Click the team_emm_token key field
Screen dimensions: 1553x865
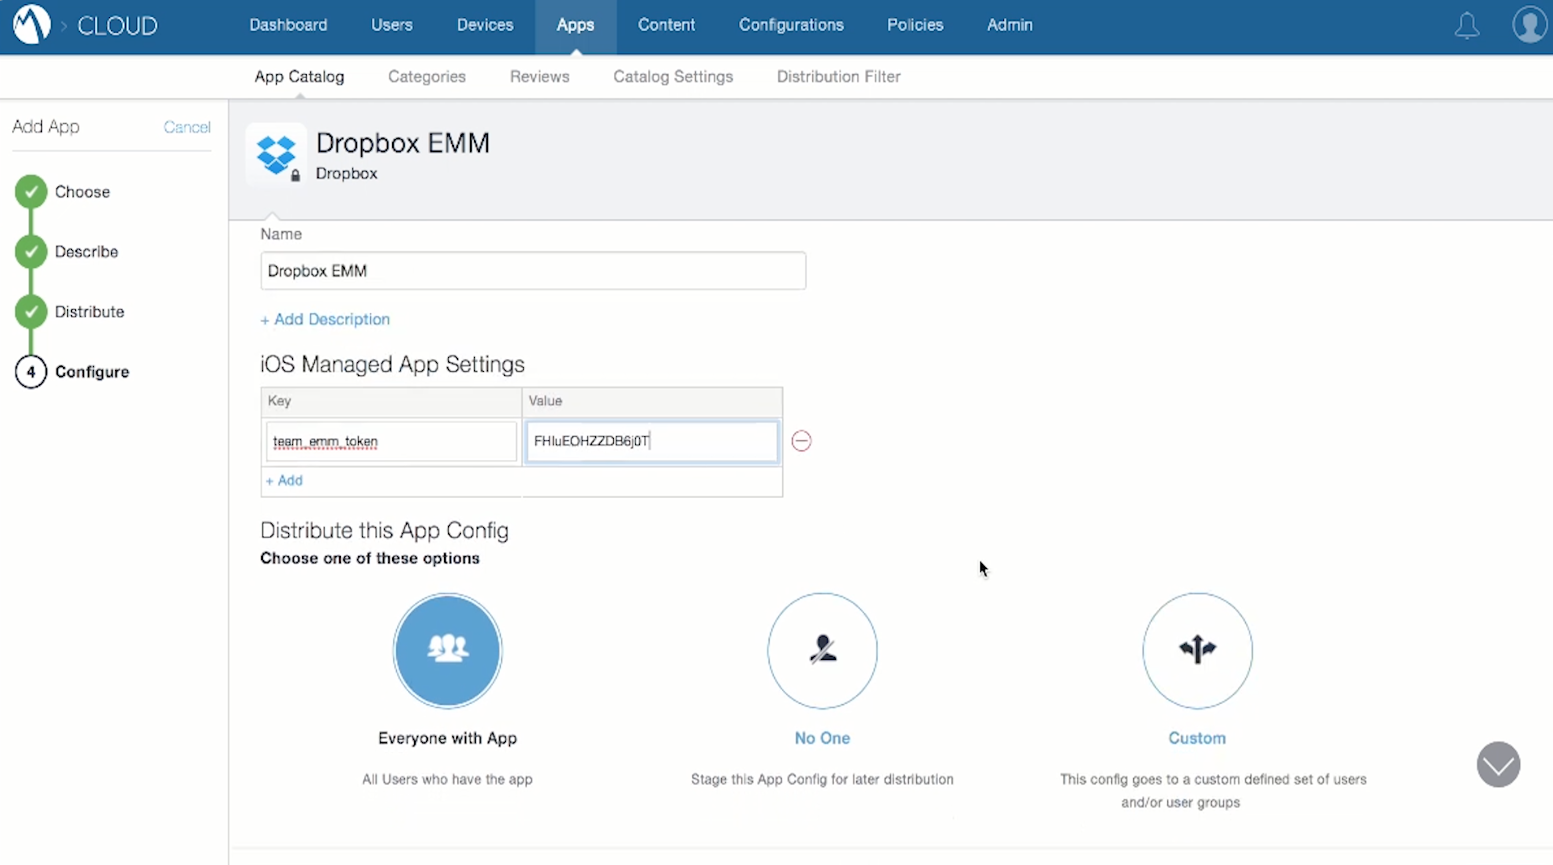[x=391, y=441]
